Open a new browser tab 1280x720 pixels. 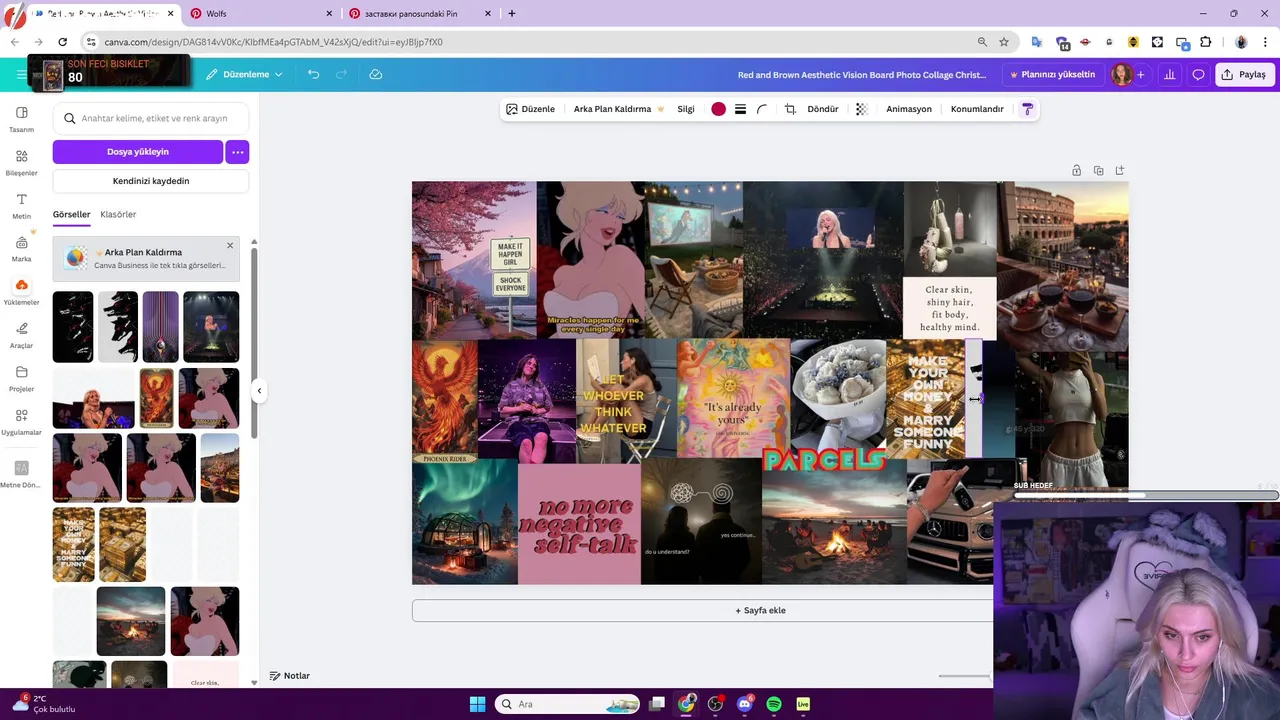point(512,14)
